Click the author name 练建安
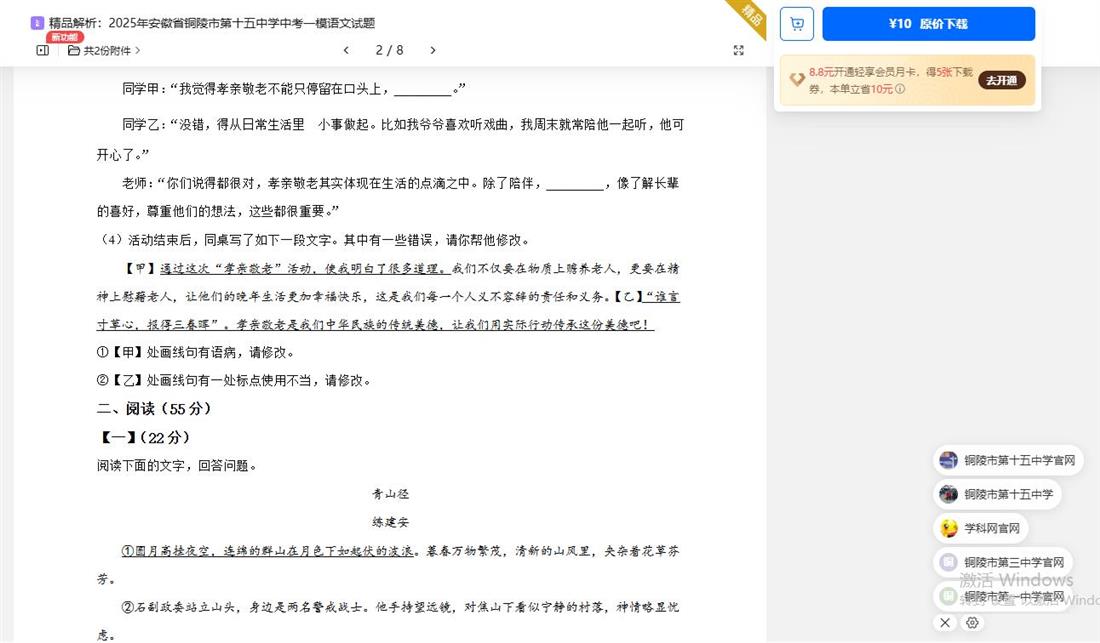This screenshot has height=643, width=1100. [391, 522]
